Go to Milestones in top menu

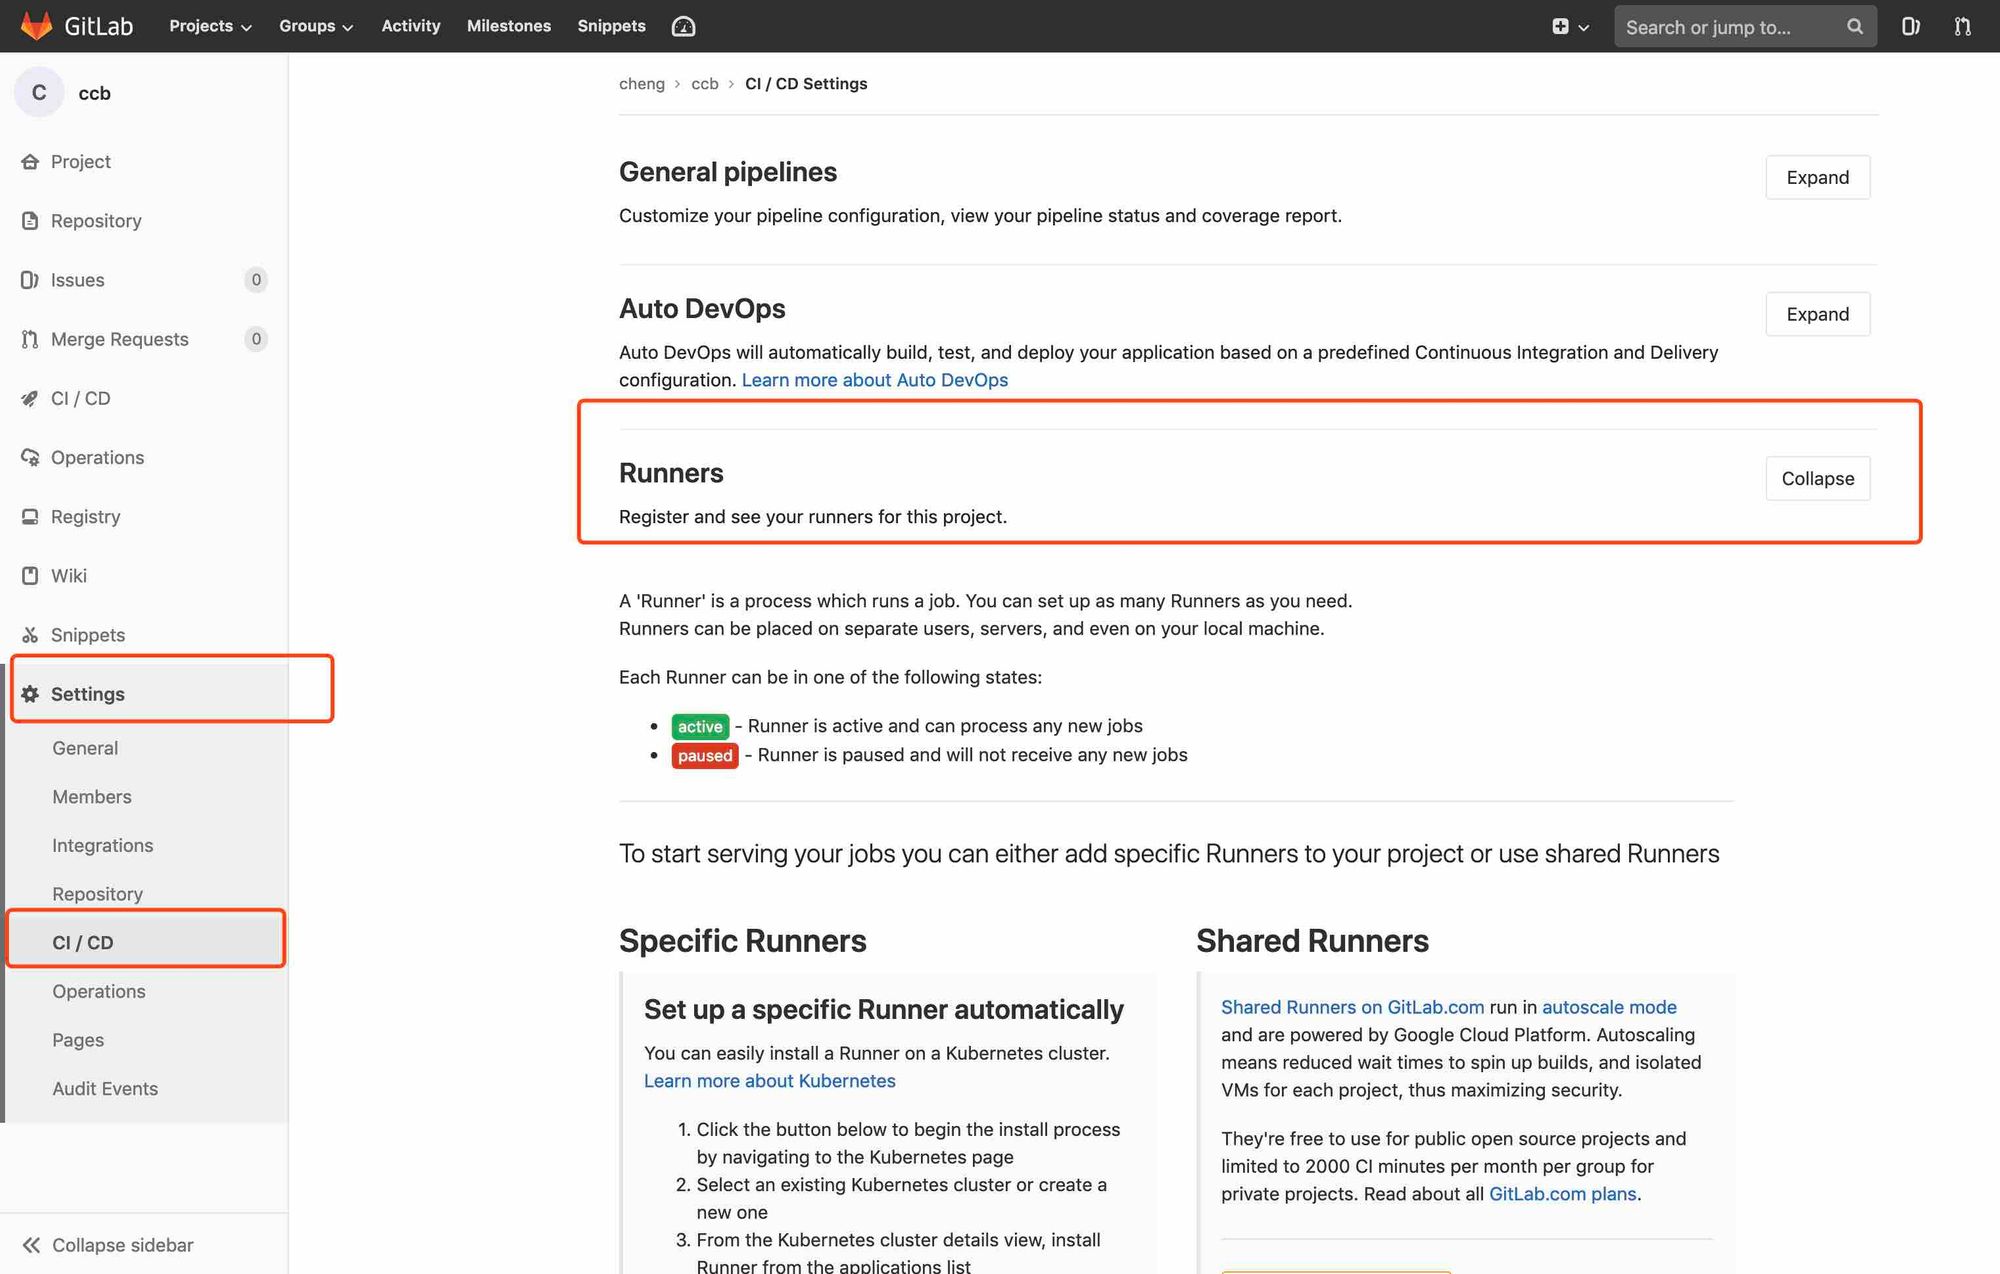(x=508, y=26)
